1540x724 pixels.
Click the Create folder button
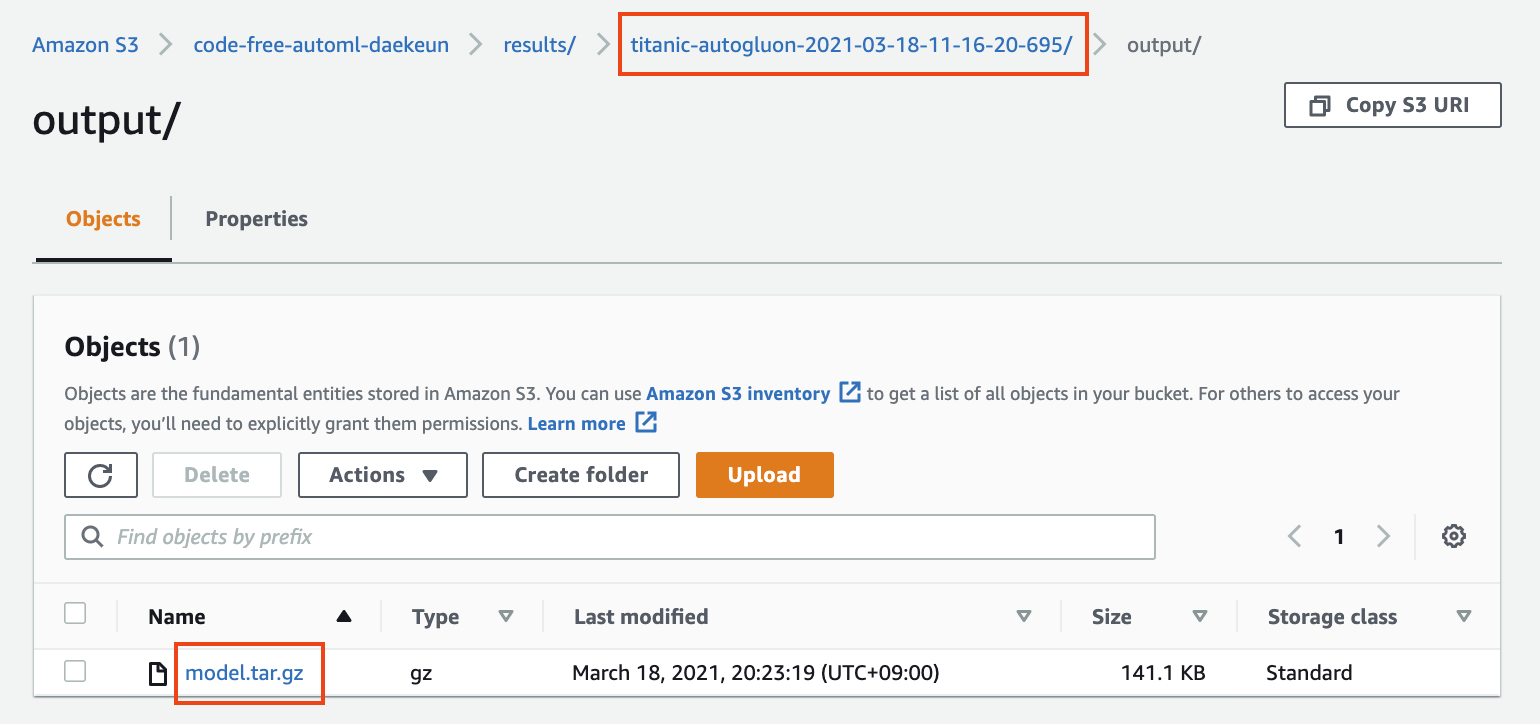pos(581,475)
